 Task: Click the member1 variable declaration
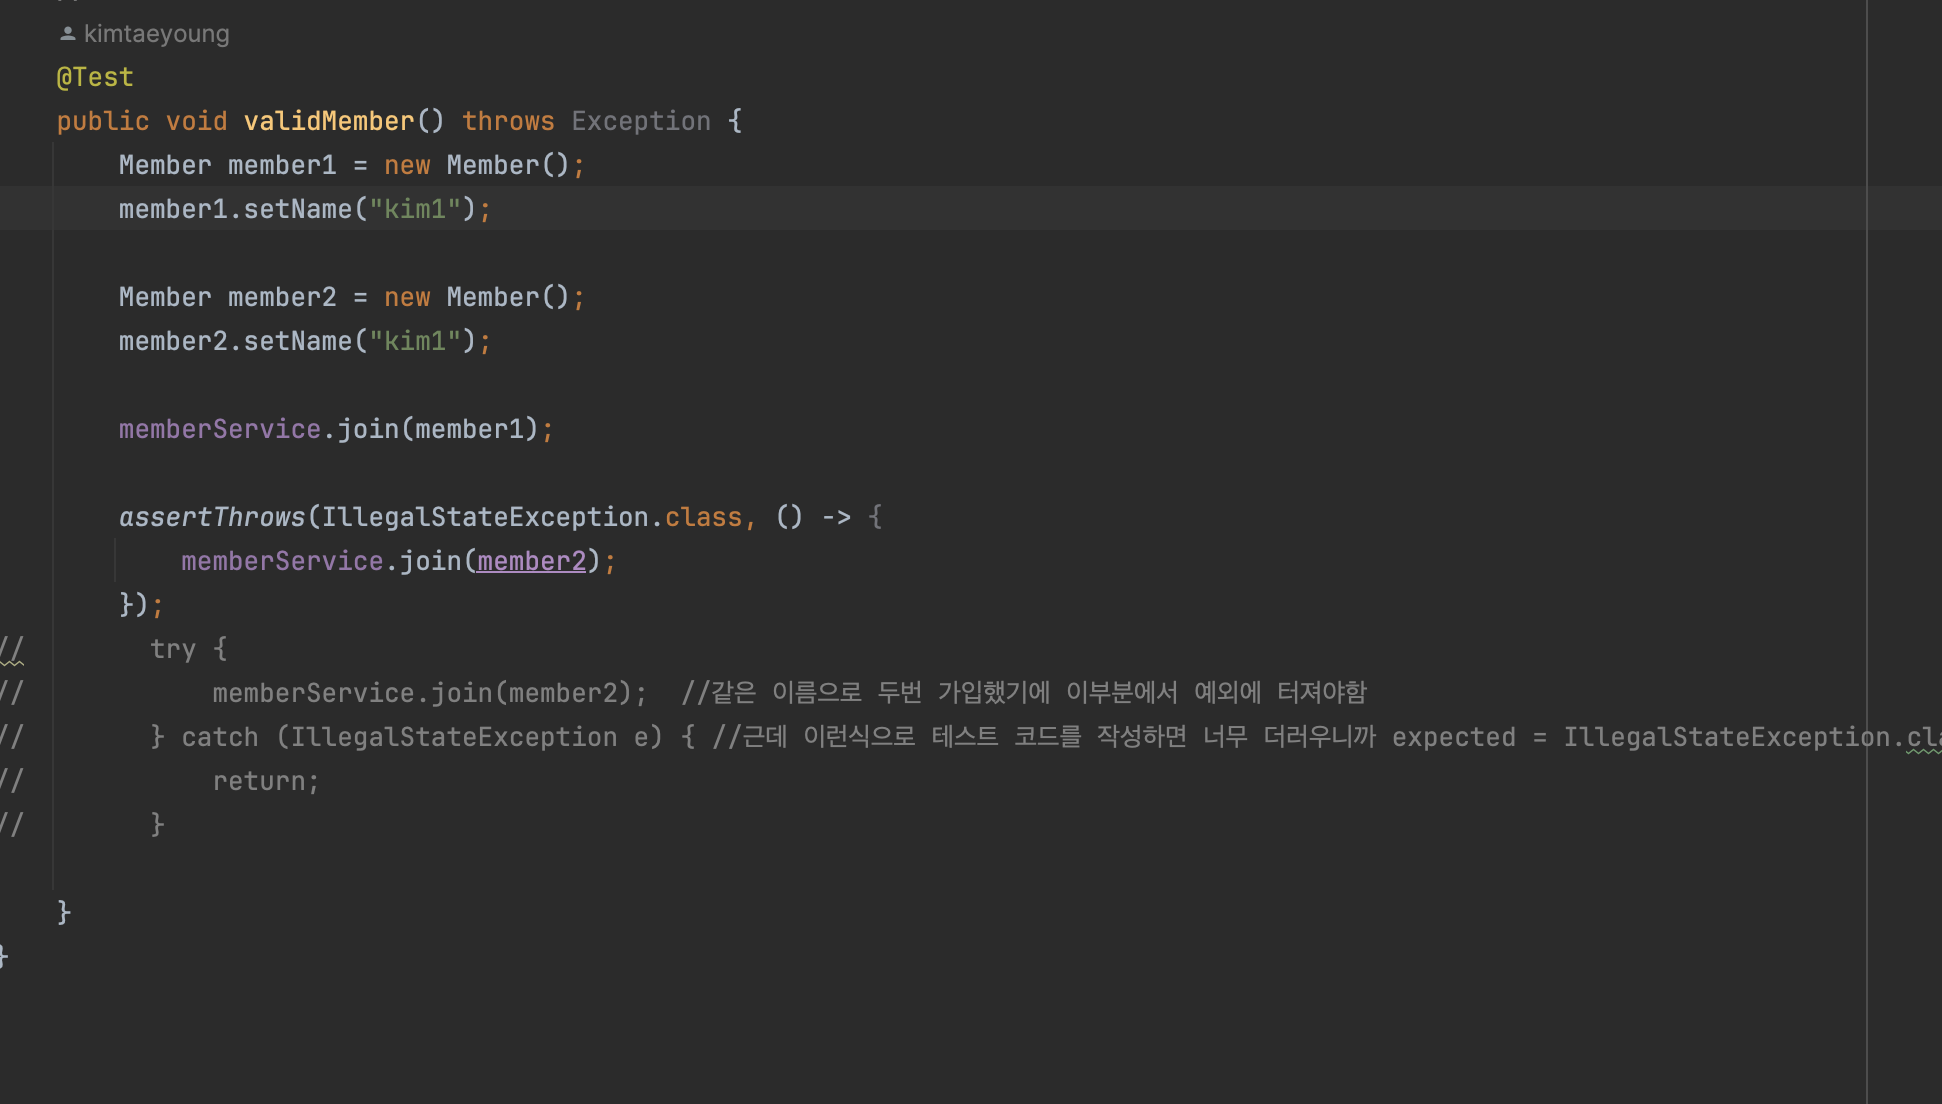(x=281, y=165)
